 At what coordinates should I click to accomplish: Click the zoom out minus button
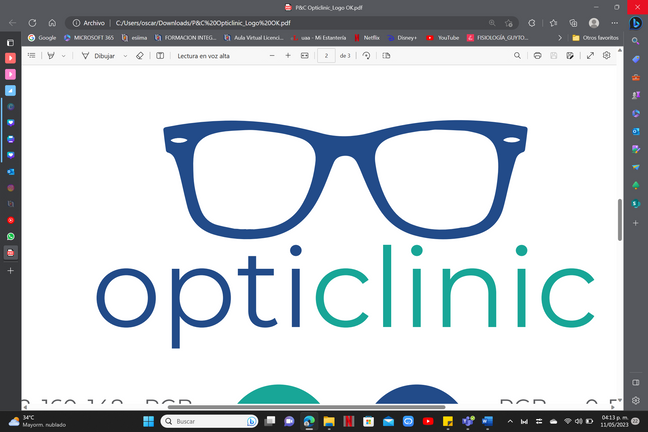pos(273,56)
